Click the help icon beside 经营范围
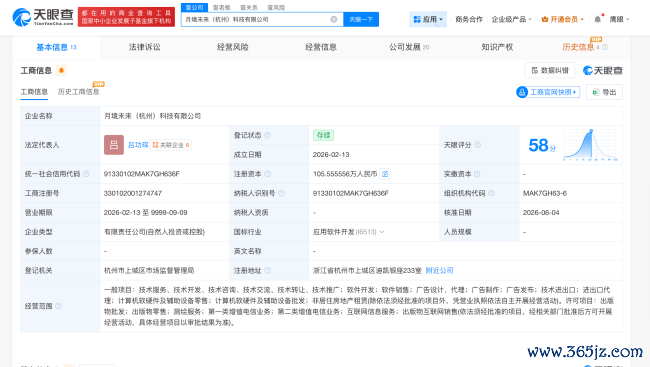 pyautogui.click(x=58, y=306)
